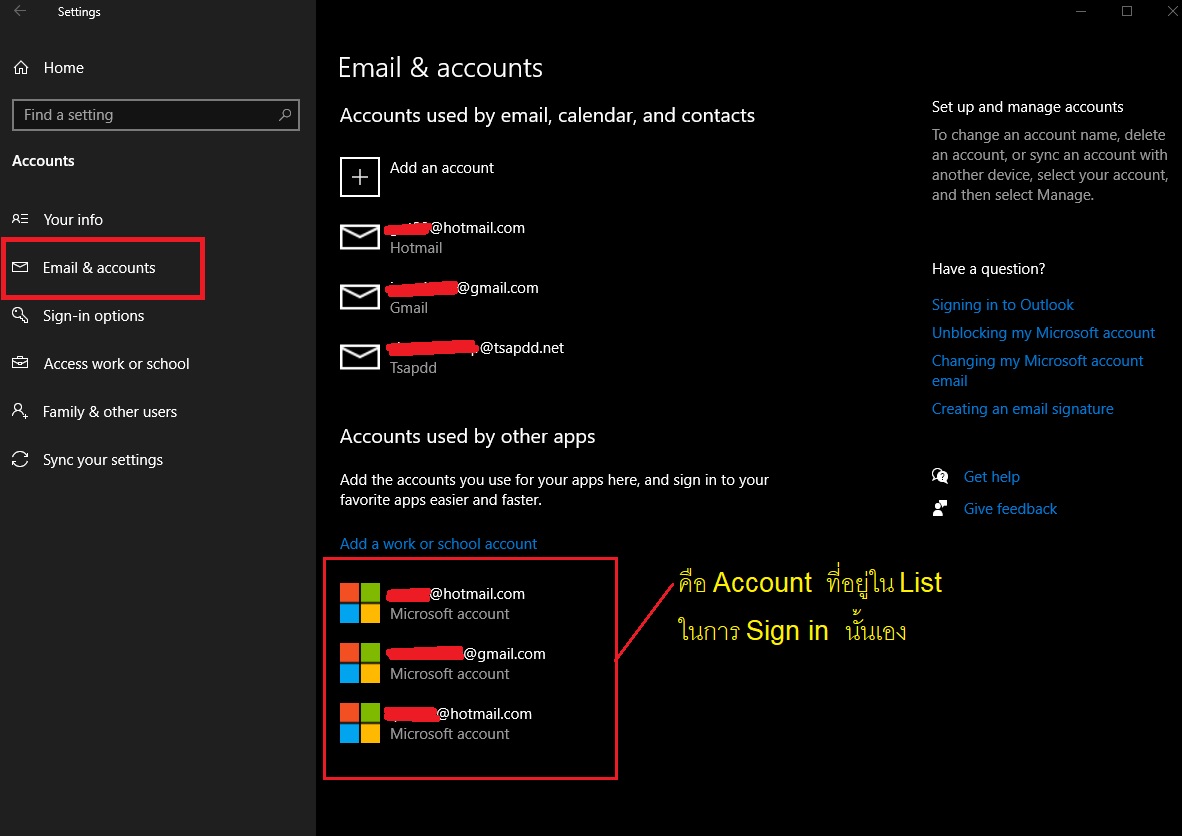Click Add an account label
The width and height of the screenshot is (1182, 836).
point(442,167)
